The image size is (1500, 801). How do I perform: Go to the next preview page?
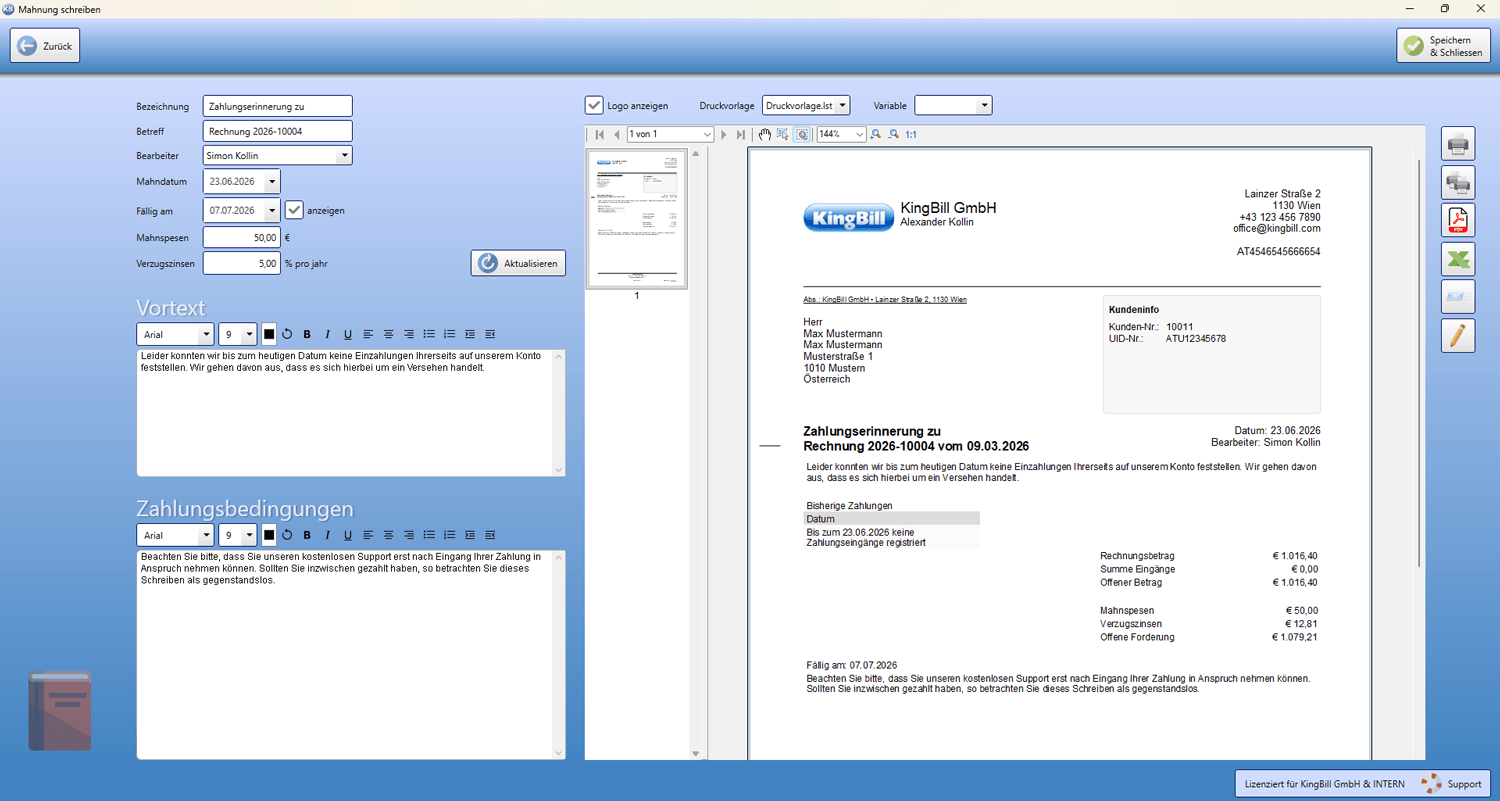(x=724, y=134)
